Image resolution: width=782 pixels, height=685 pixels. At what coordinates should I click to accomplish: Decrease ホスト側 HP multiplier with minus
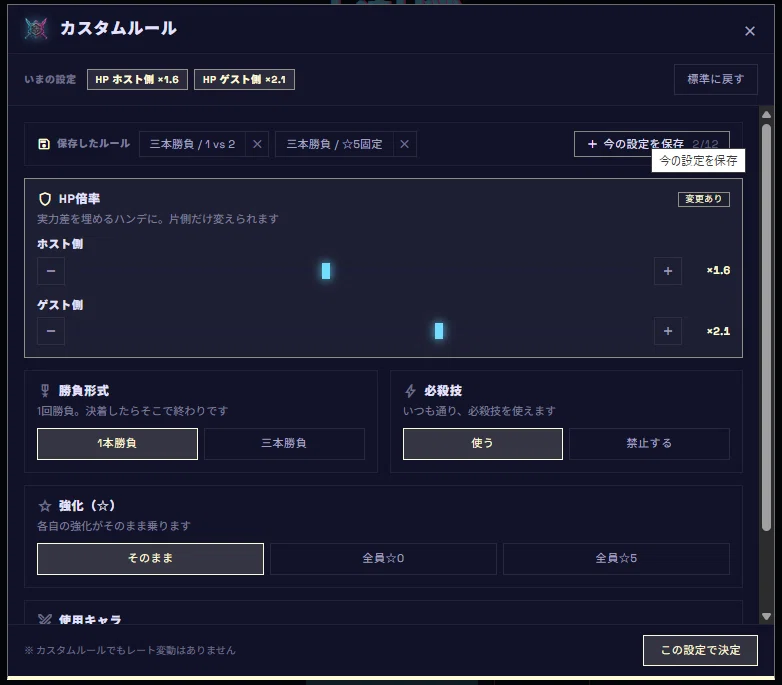pos(51,271)
